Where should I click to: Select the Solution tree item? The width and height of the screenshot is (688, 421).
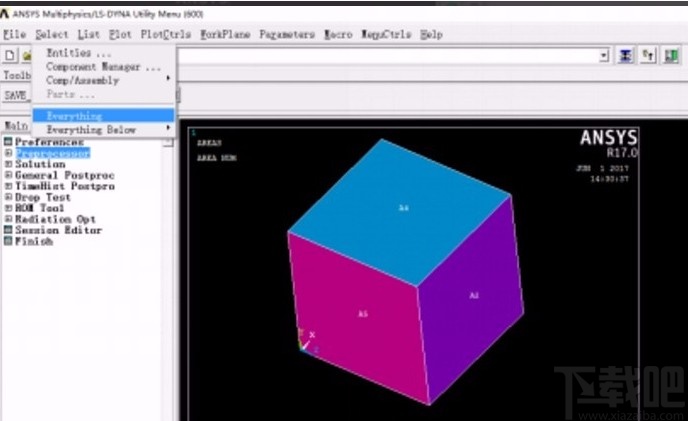[40, 164]
